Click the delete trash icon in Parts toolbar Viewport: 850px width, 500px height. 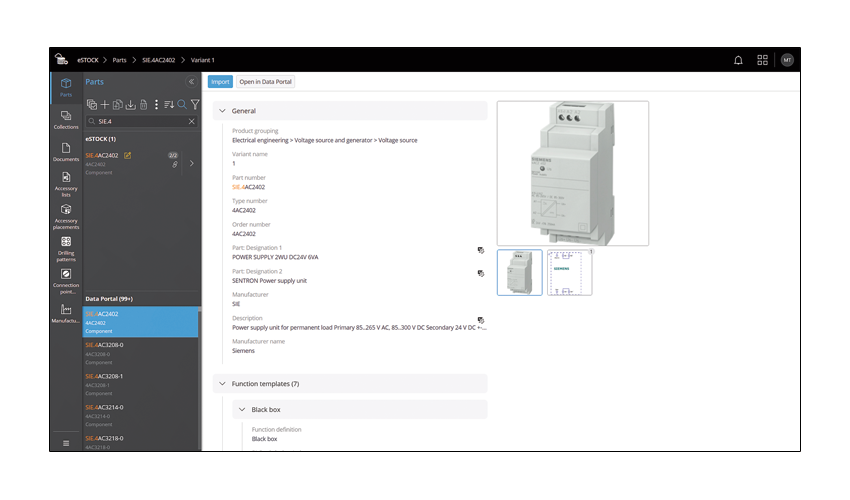pyautogui.click(x=144, y=104)
